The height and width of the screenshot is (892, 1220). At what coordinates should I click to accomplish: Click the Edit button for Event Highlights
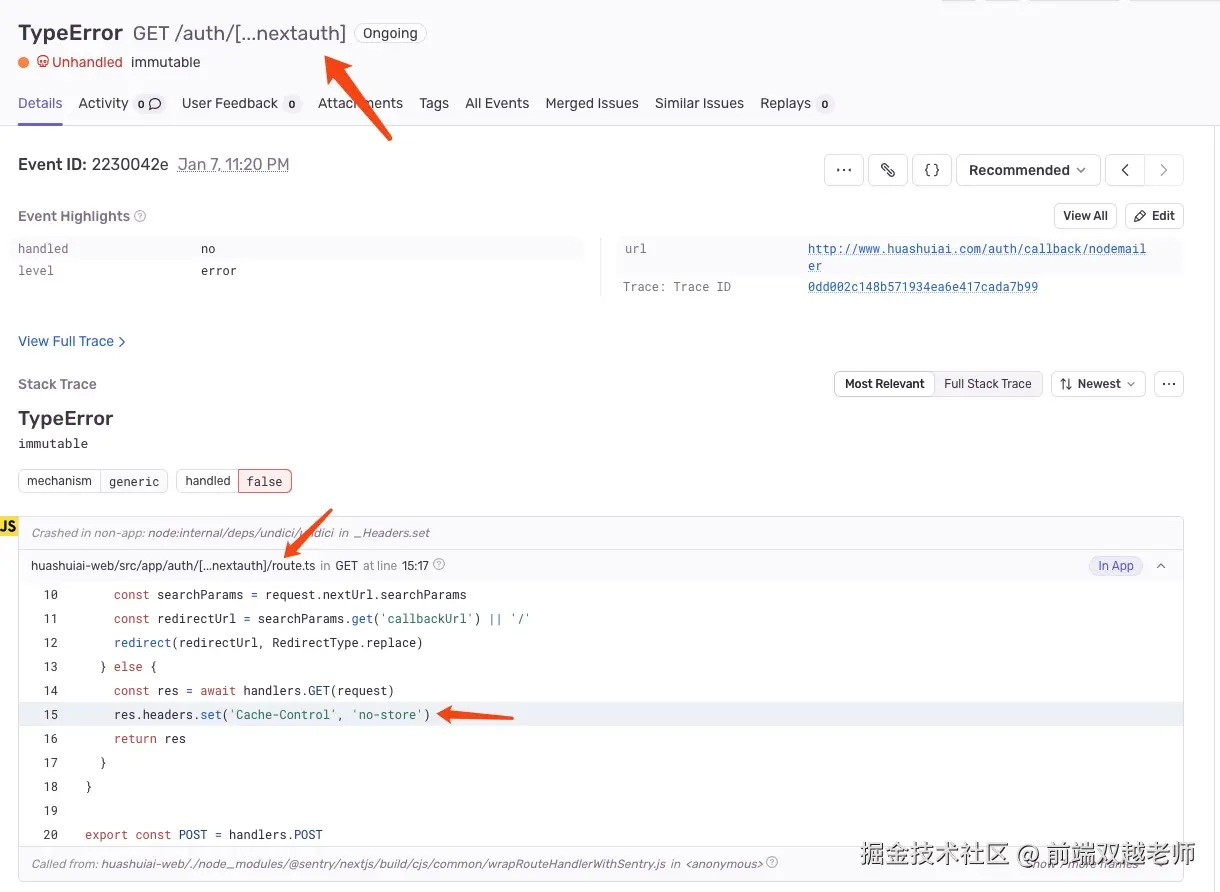pos(1154,216)
